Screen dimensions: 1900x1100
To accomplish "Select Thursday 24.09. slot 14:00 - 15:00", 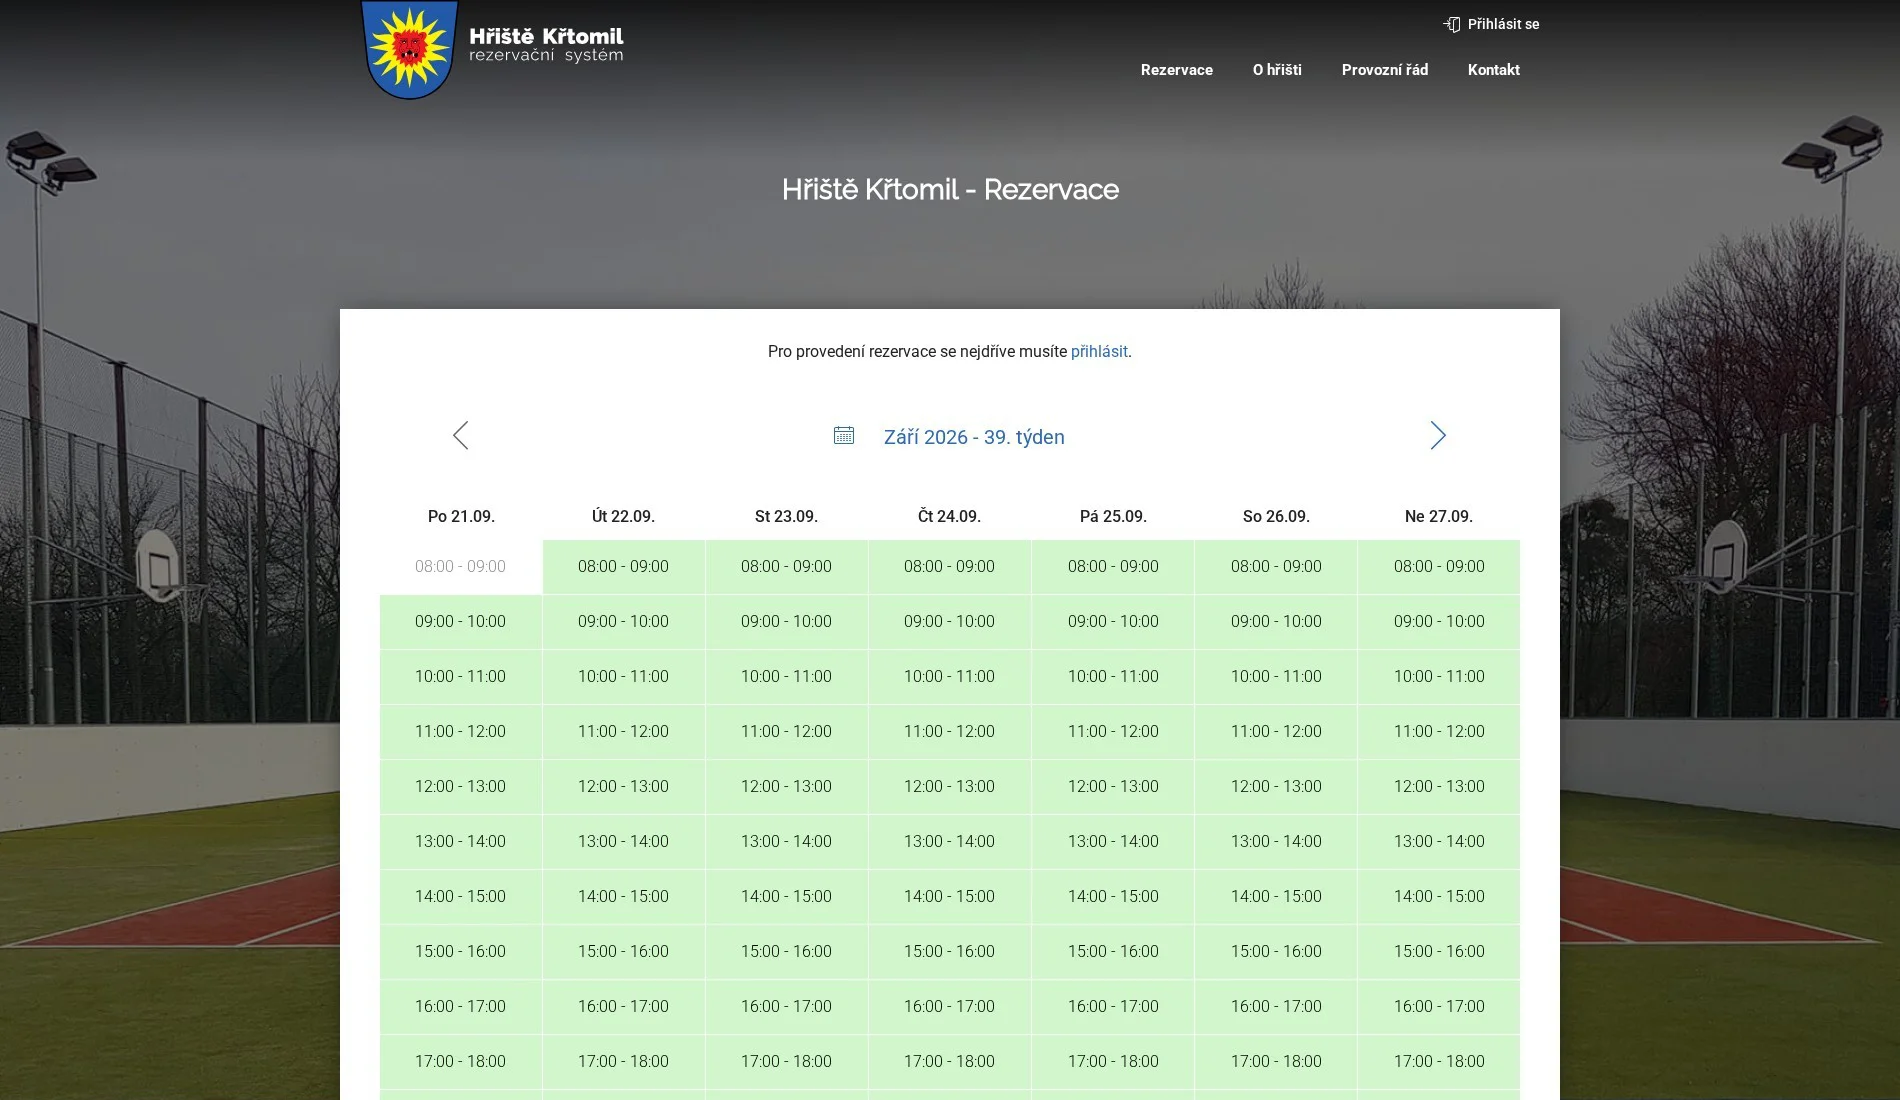I will (950, 897).
